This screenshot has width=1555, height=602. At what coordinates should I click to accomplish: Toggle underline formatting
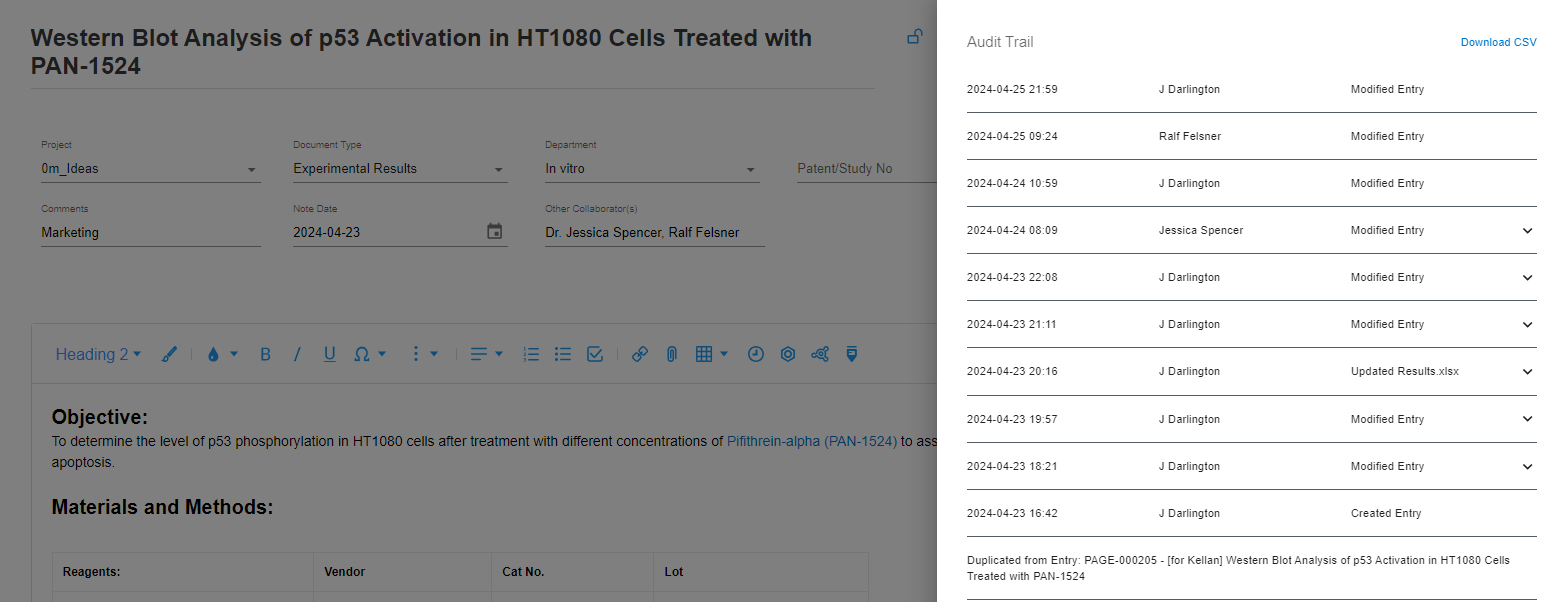[x=329, y=353]
